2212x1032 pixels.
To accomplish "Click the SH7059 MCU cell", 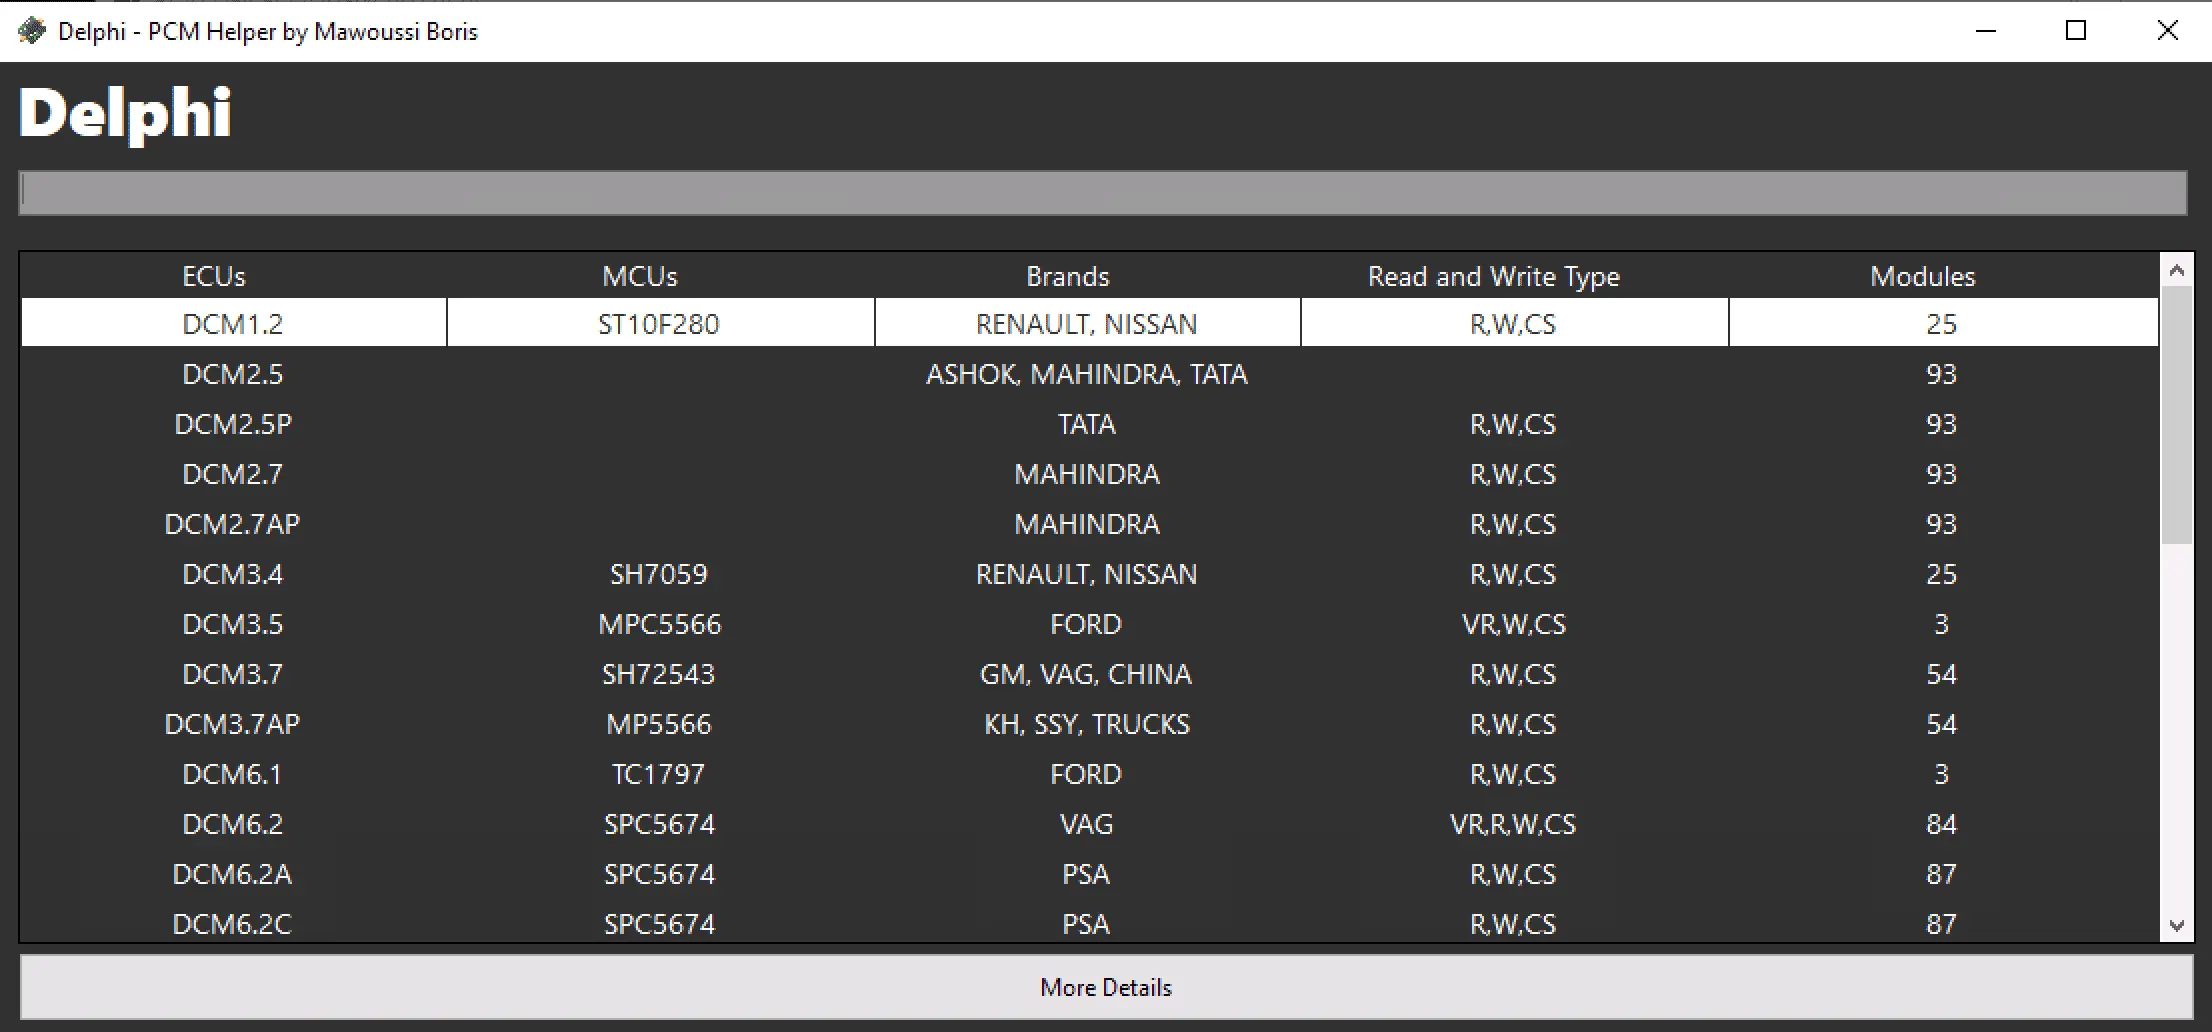I will (x=659, y=574).
